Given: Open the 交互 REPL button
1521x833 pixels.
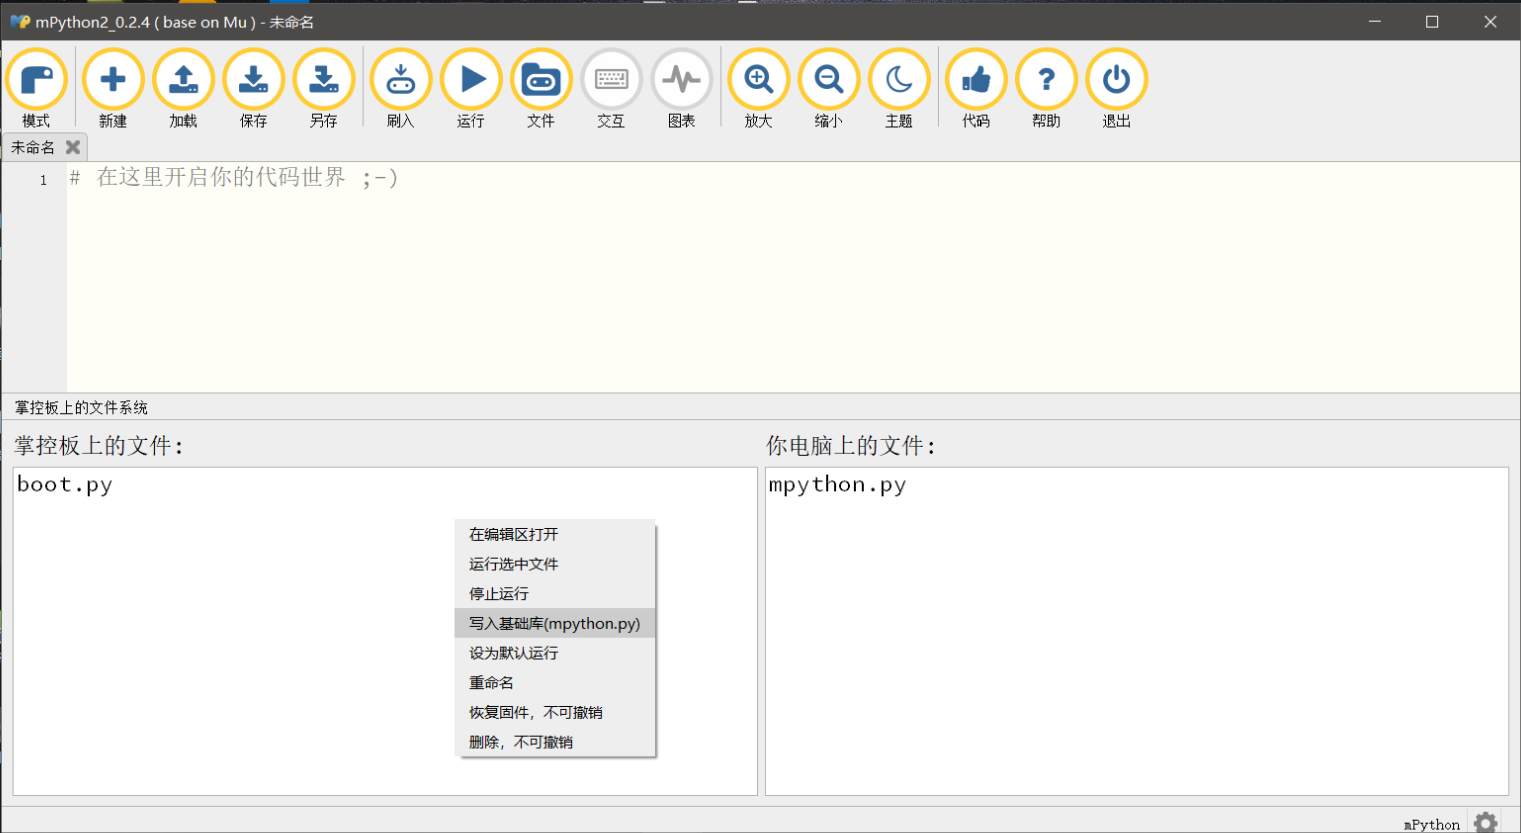Looking at the screenshot, I should (x=611, y=88).
